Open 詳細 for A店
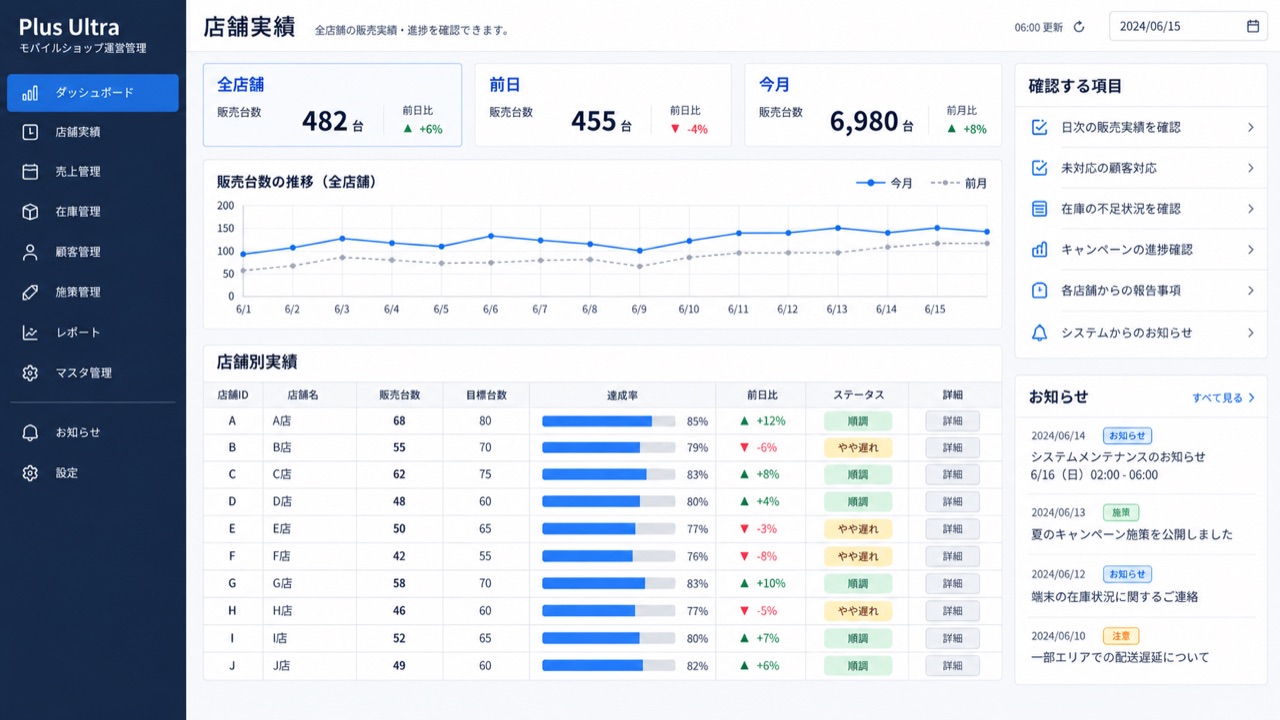1280x720 pixels. (952, 421)
